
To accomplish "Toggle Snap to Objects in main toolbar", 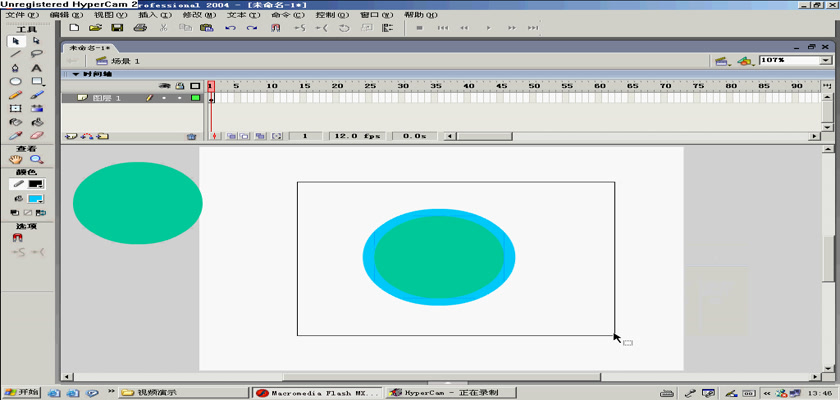I will coord(276,28).
